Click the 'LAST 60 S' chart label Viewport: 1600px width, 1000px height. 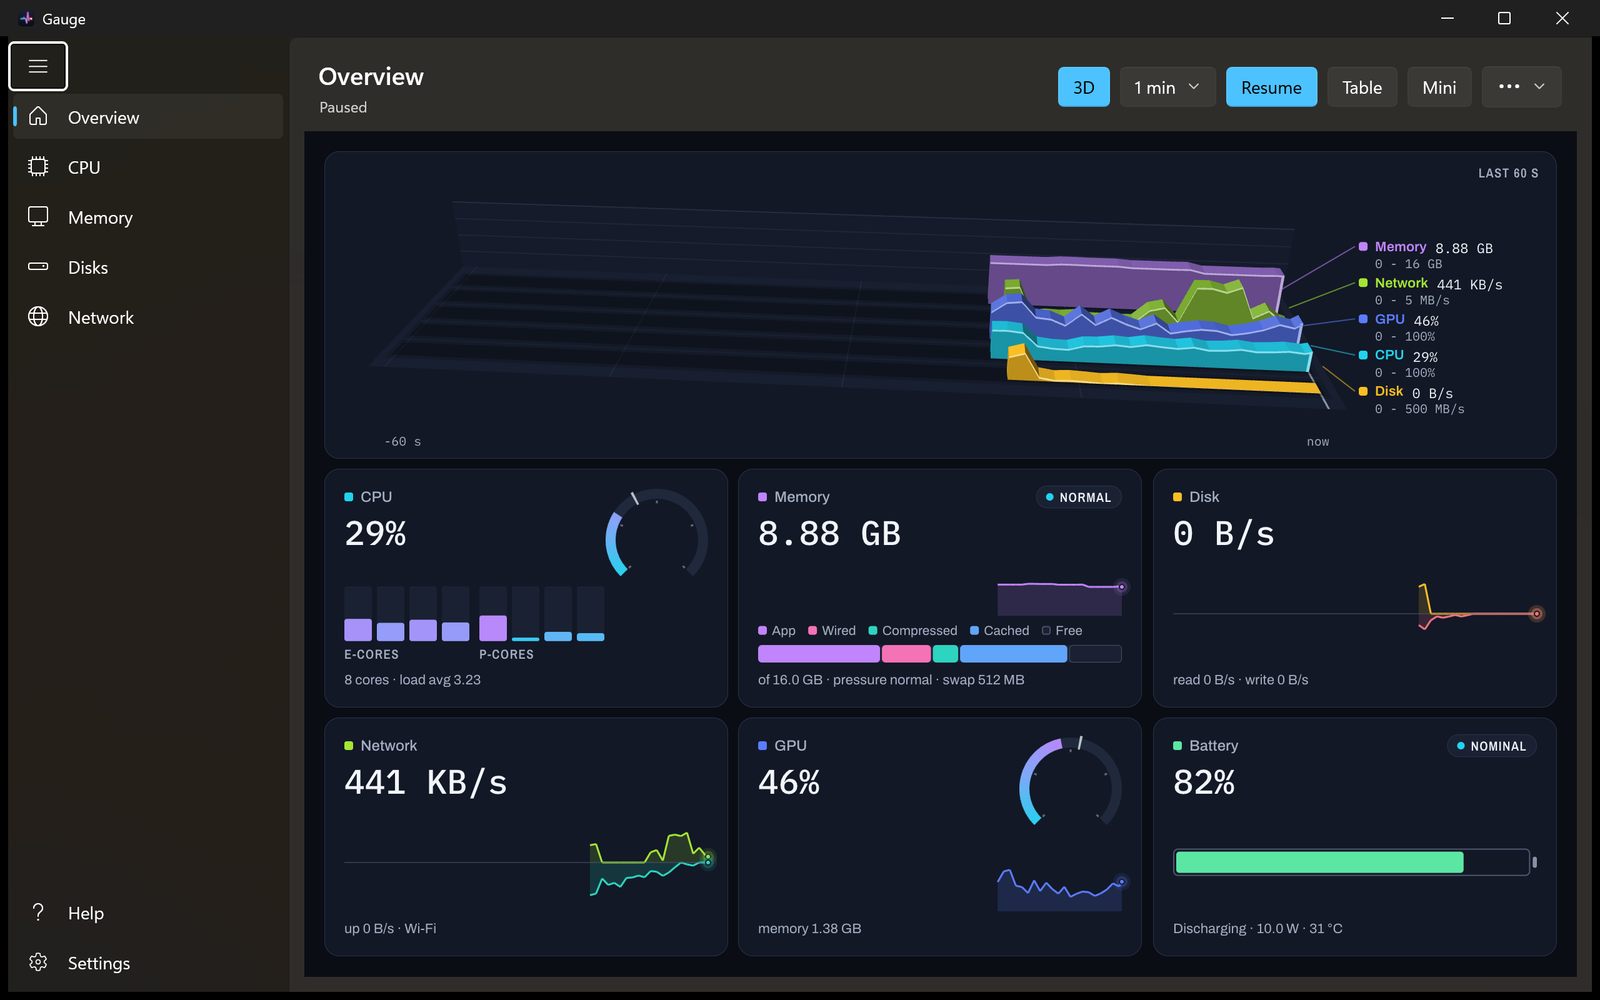tap(1508, 173)
